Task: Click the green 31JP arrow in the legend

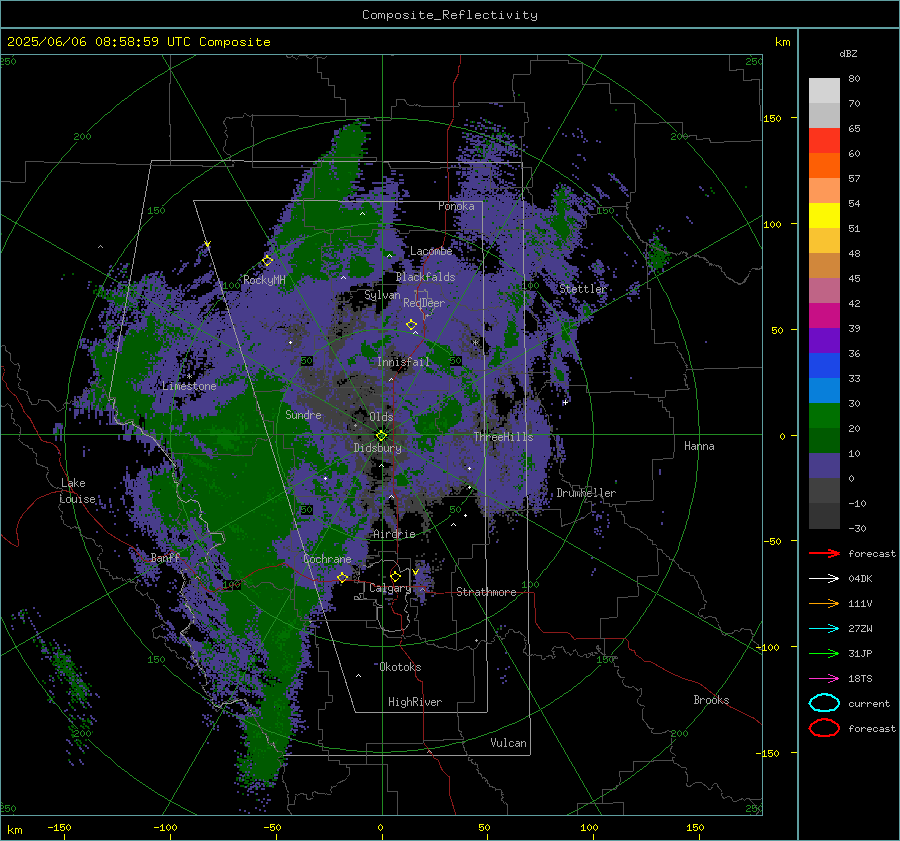Action: pyautogui.click(x=824, y=653)
